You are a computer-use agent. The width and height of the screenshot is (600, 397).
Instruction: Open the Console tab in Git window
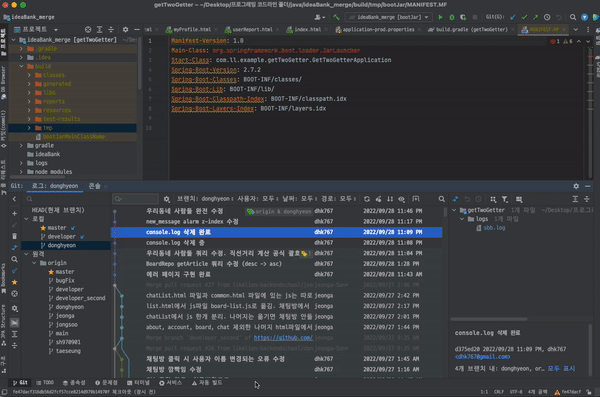click(95, 186)
